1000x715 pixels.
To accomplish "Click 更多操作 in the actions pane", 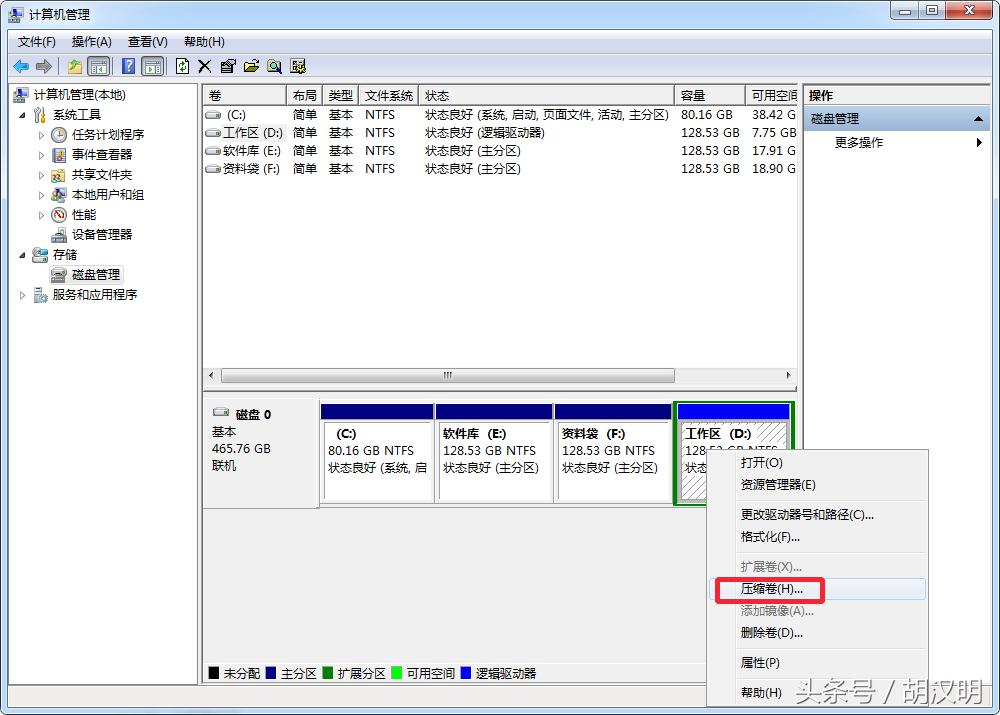I will (859, 143).
